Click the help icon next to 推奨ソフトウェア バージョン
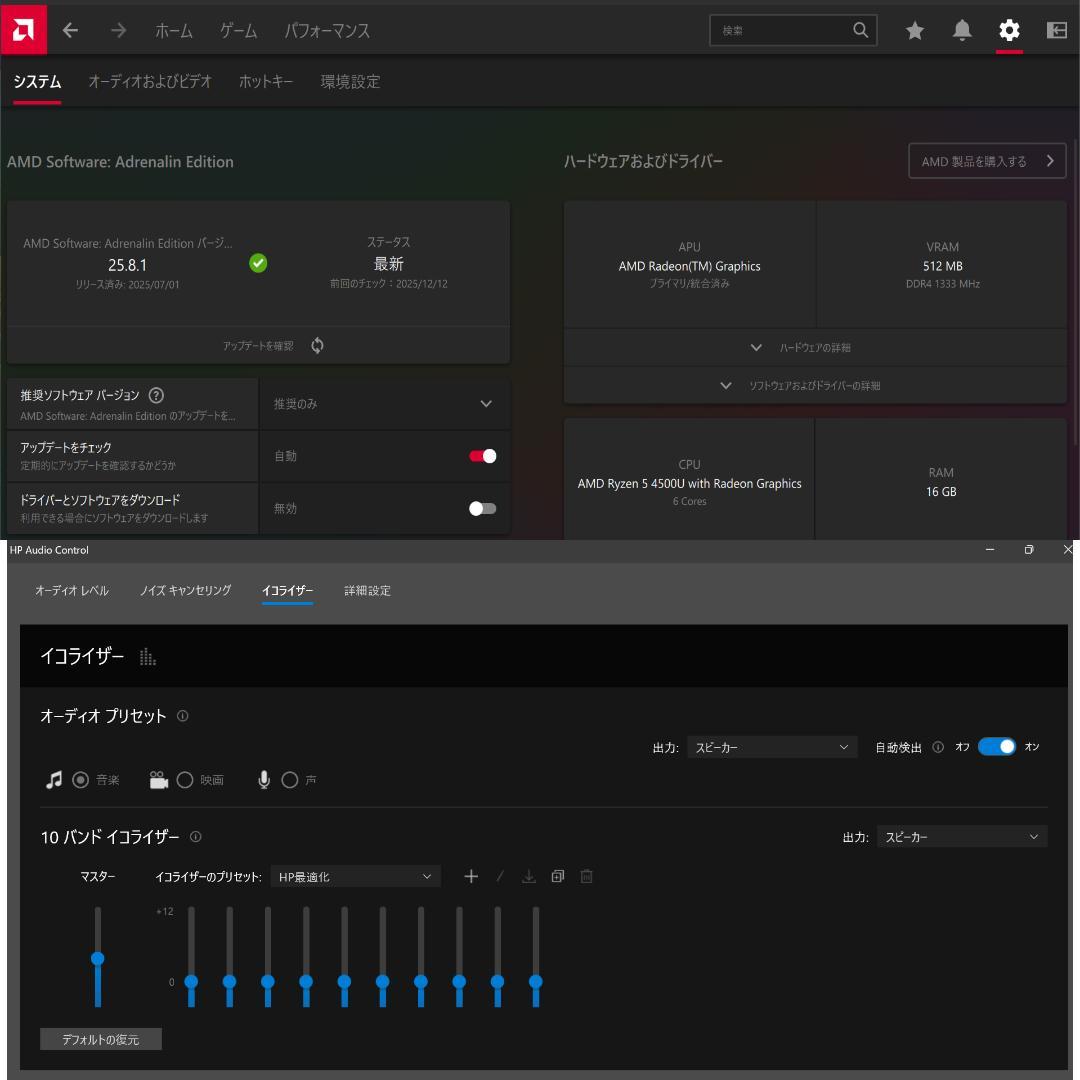 (x=156, y=395)
